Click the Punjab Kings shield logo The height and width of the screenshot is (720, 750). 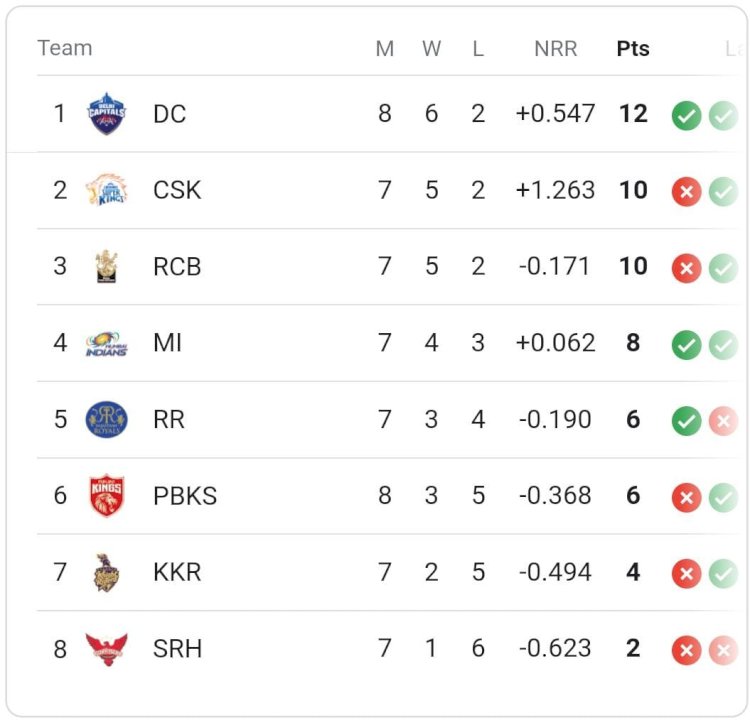(x=107, y=496)
